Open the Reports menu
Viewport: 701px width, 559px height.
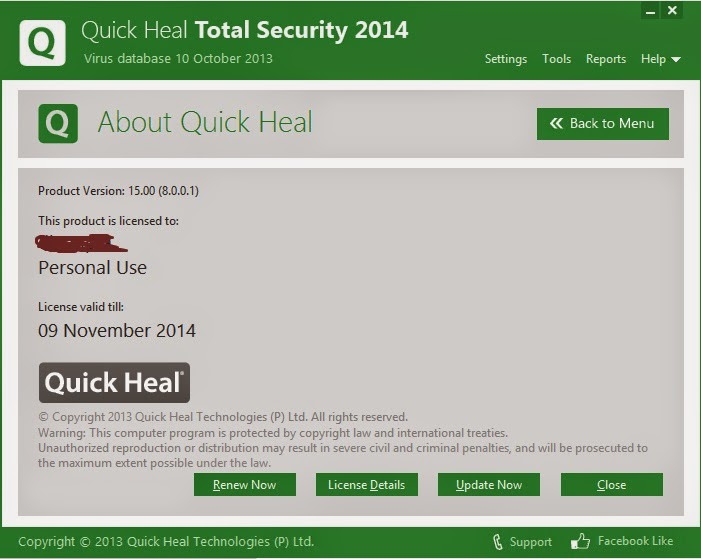coord(606,59)
